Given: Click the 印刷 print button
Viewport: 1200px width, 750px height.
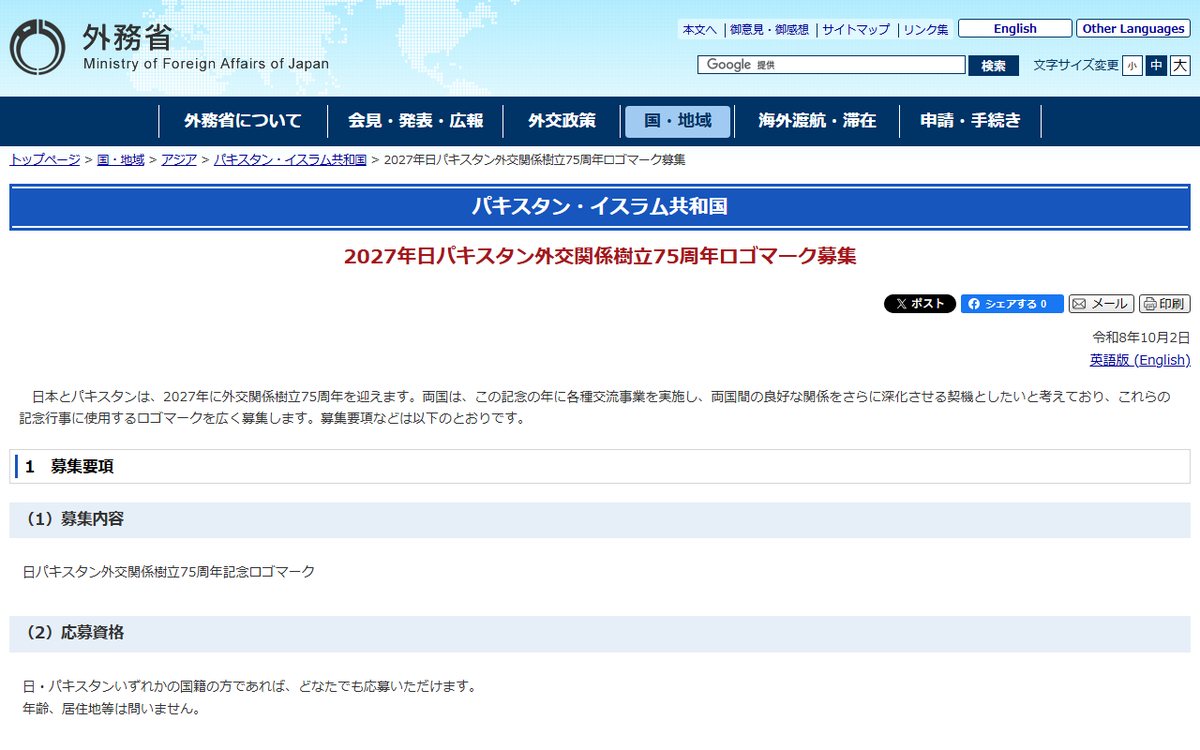Looking at the screenshot, I should [1164, 304].
